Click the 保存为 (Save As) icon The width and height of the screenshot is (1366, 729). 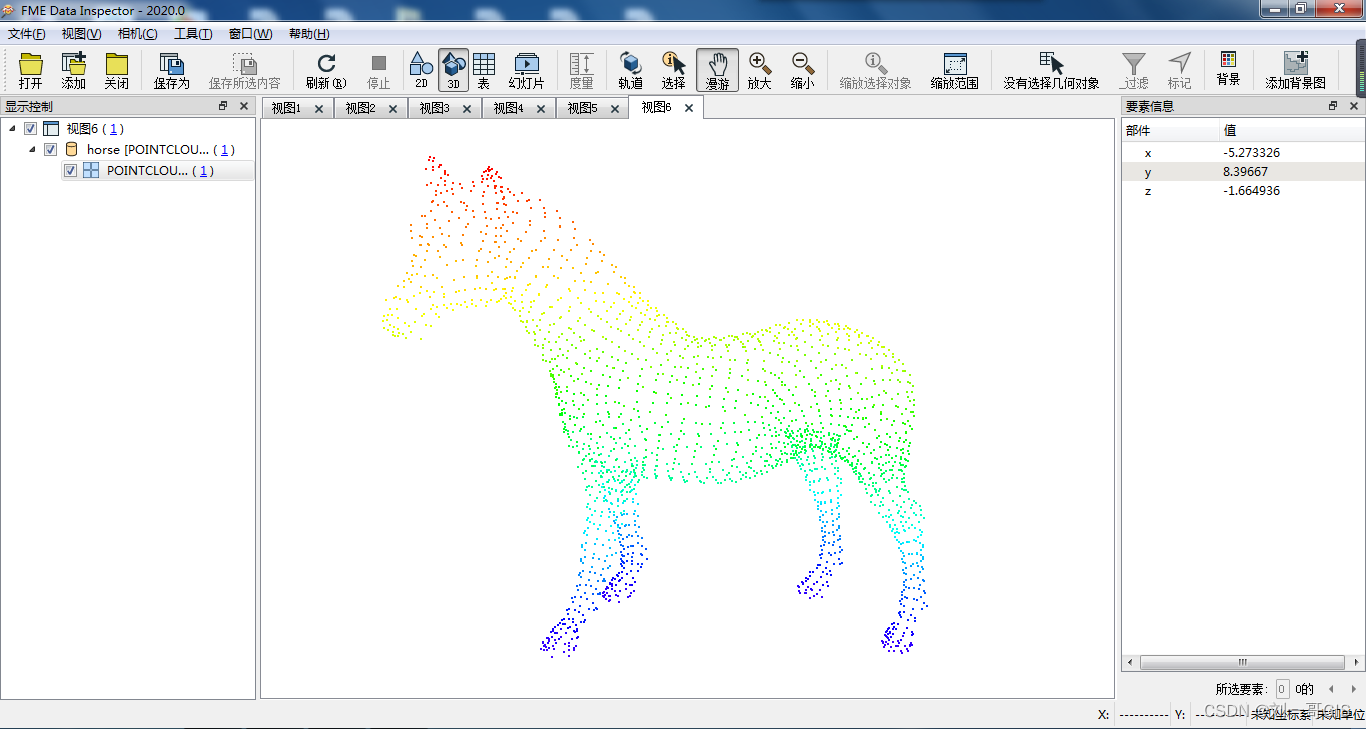point(171,70)
